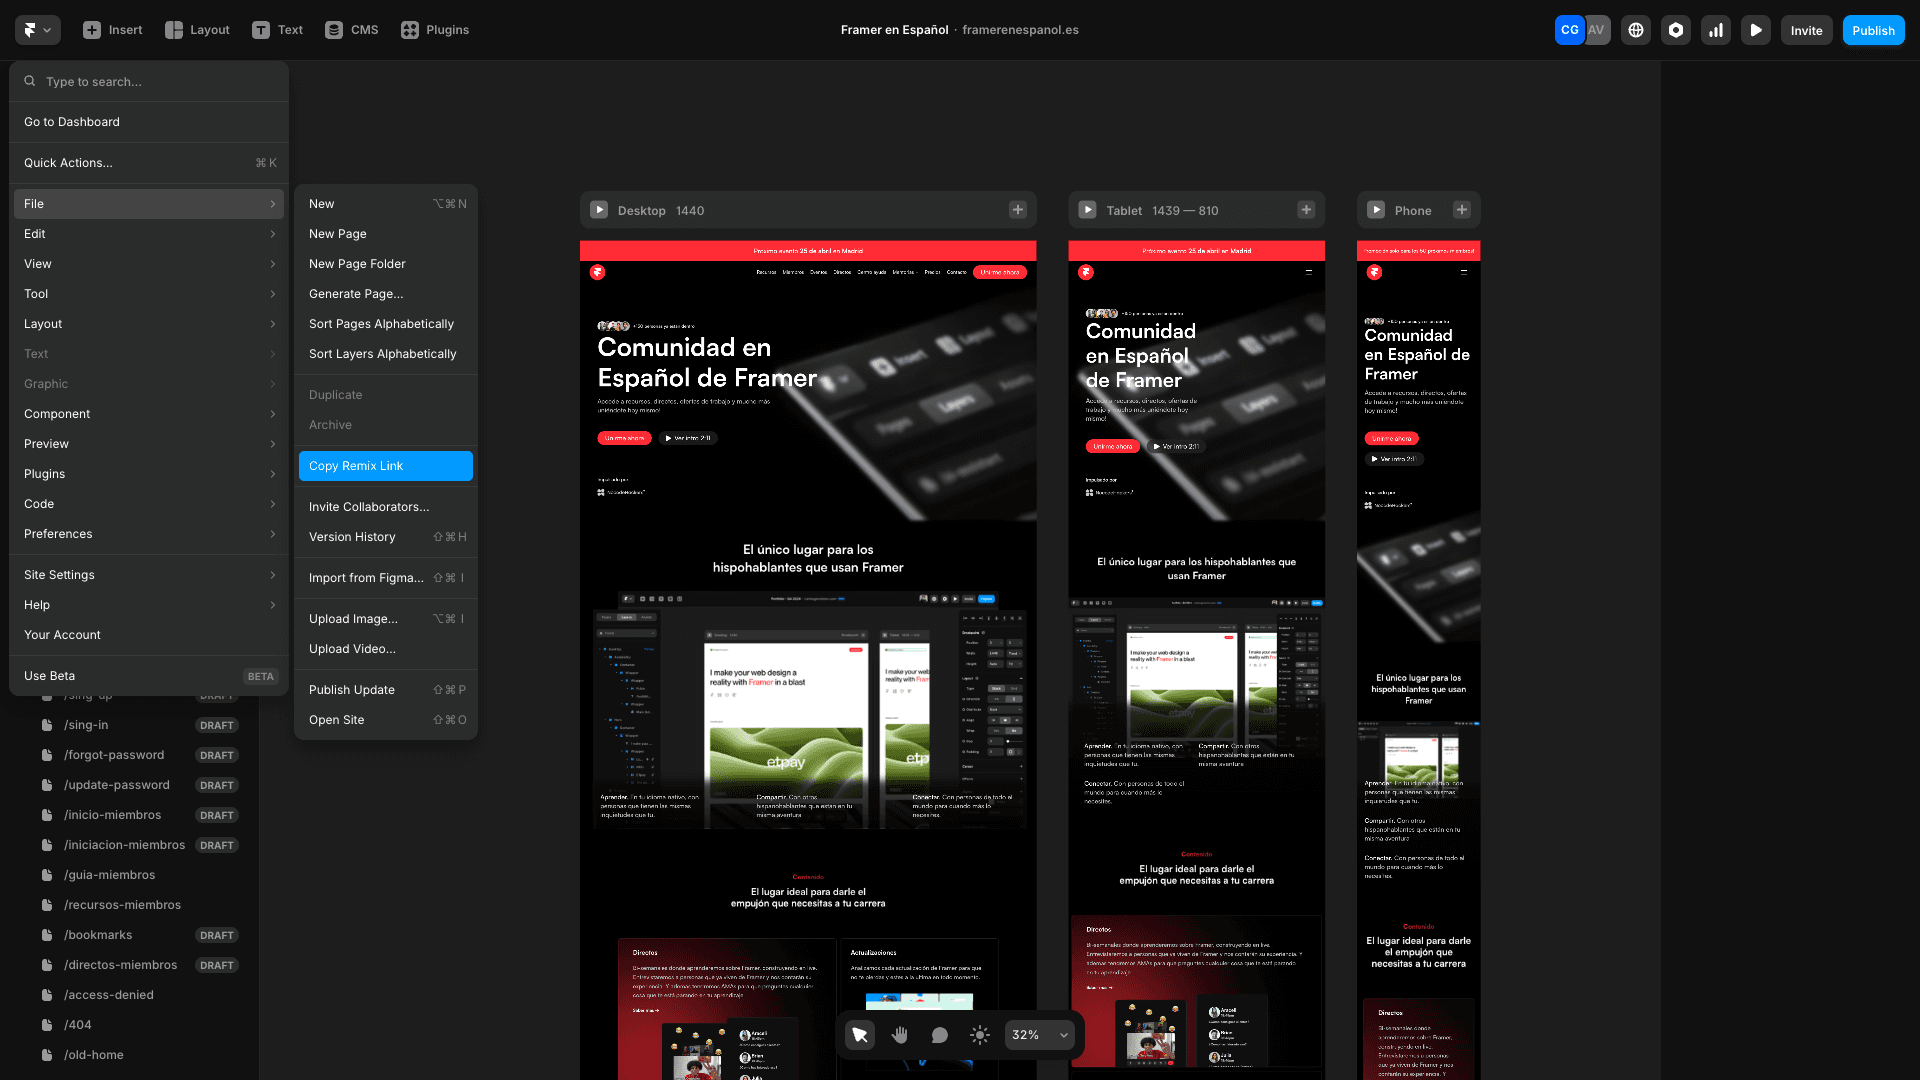Select Invite Collaborators
The image size is (1920, 1080).
[x=386, y=507]
